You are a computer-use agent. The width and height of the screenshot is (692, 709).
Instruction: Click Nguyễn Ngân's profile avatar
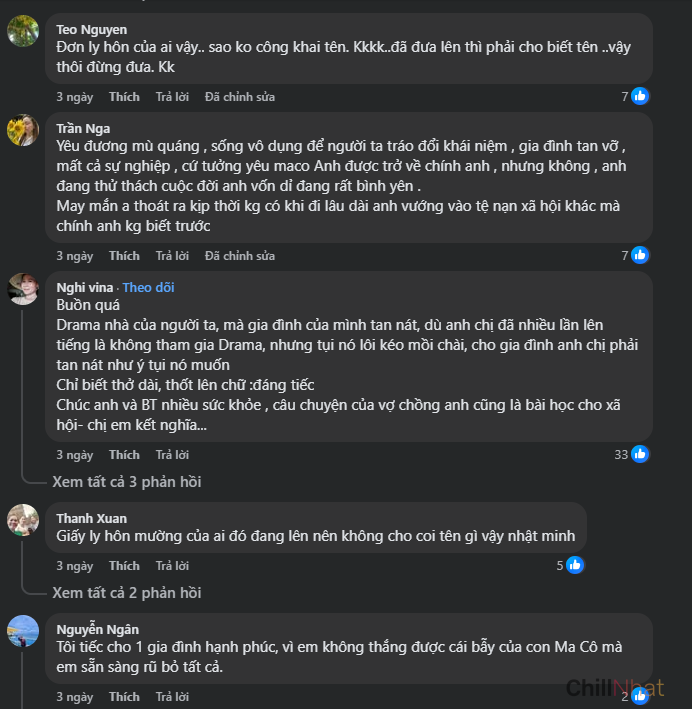click(x=23, y=630)
